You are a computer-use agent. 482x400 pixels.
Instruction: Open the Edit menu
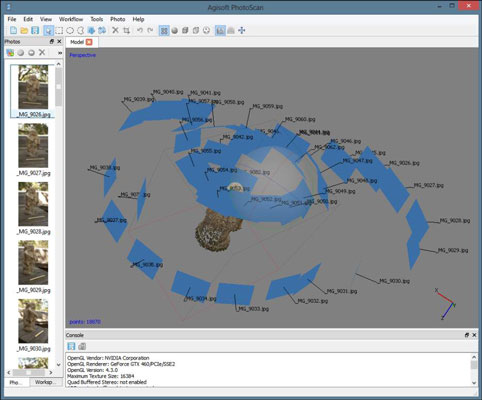pyautogui.click(x=28, y=19)
